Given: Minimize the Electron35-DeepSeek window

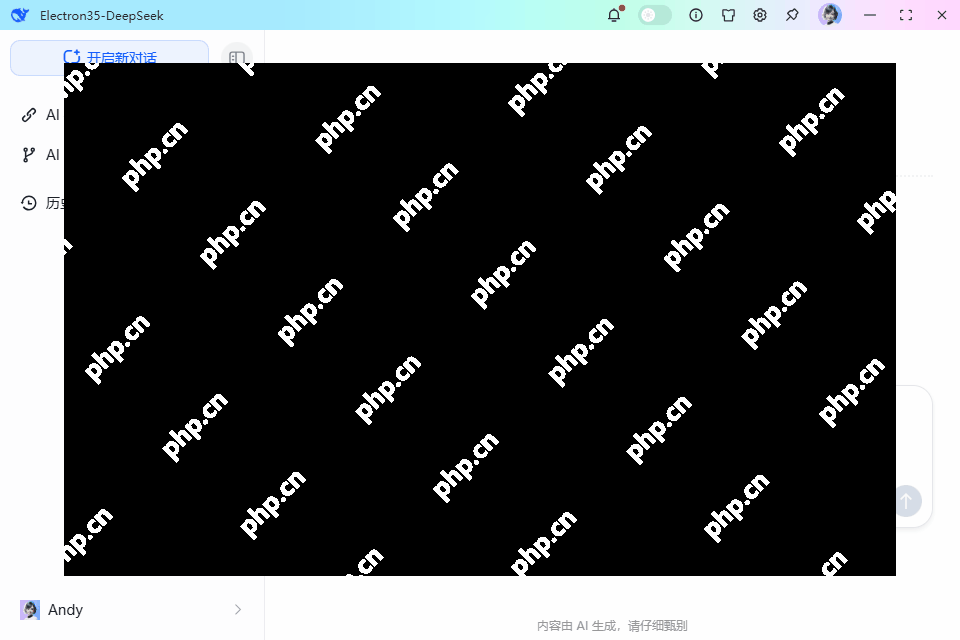Looking at the screenshot, I should pyautogui.click(x=870, y=15).
